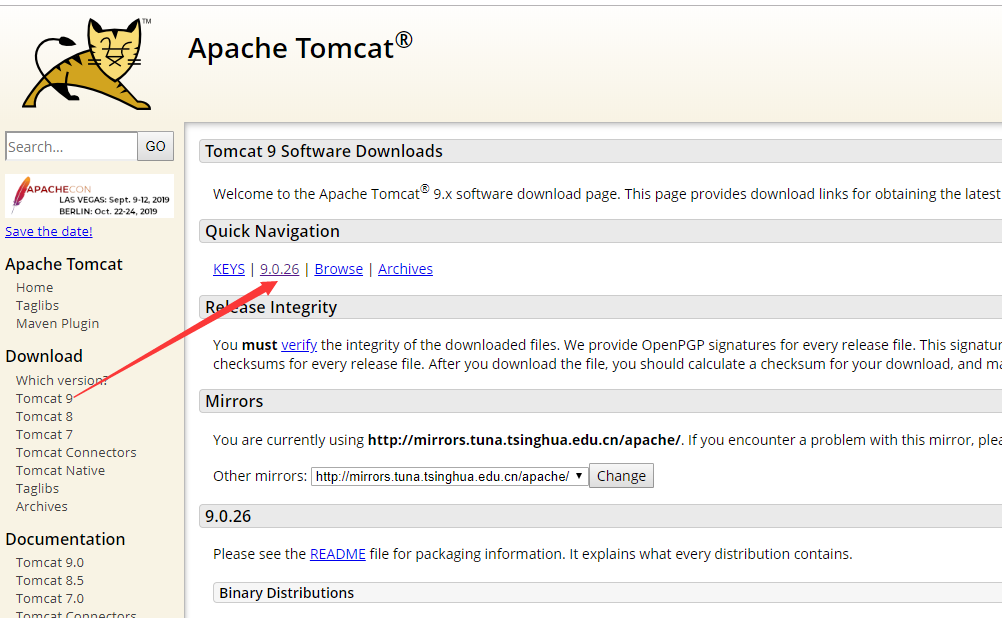Viewport: 1002px width, 618px height.
Task: Click the GO search button
Action: [x=155, y=146]
